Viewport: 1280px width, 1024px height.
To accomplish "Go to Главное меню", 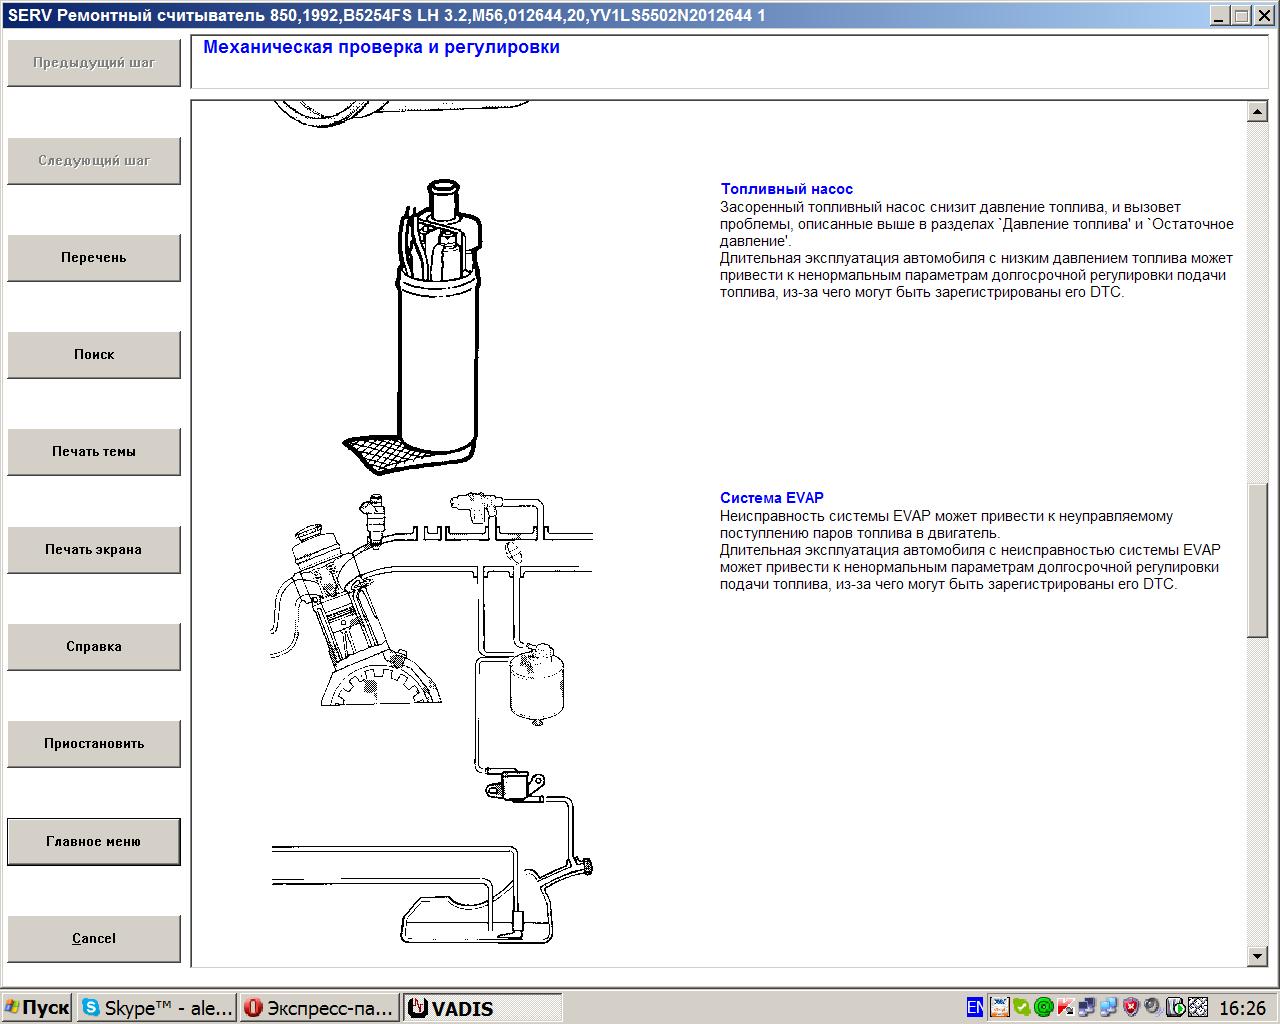I will tap(94, 842).
